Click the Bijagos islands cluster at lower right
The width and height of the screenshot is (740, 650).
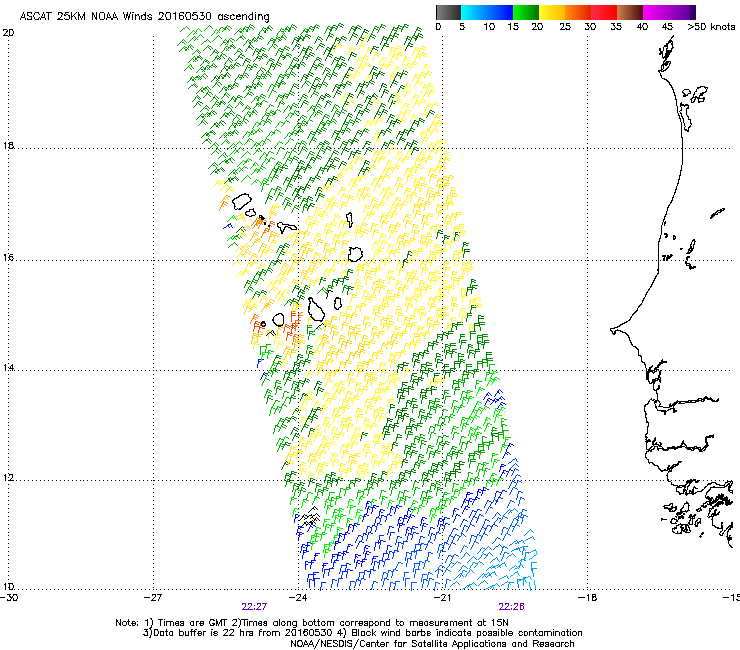(x=682, y=518)
